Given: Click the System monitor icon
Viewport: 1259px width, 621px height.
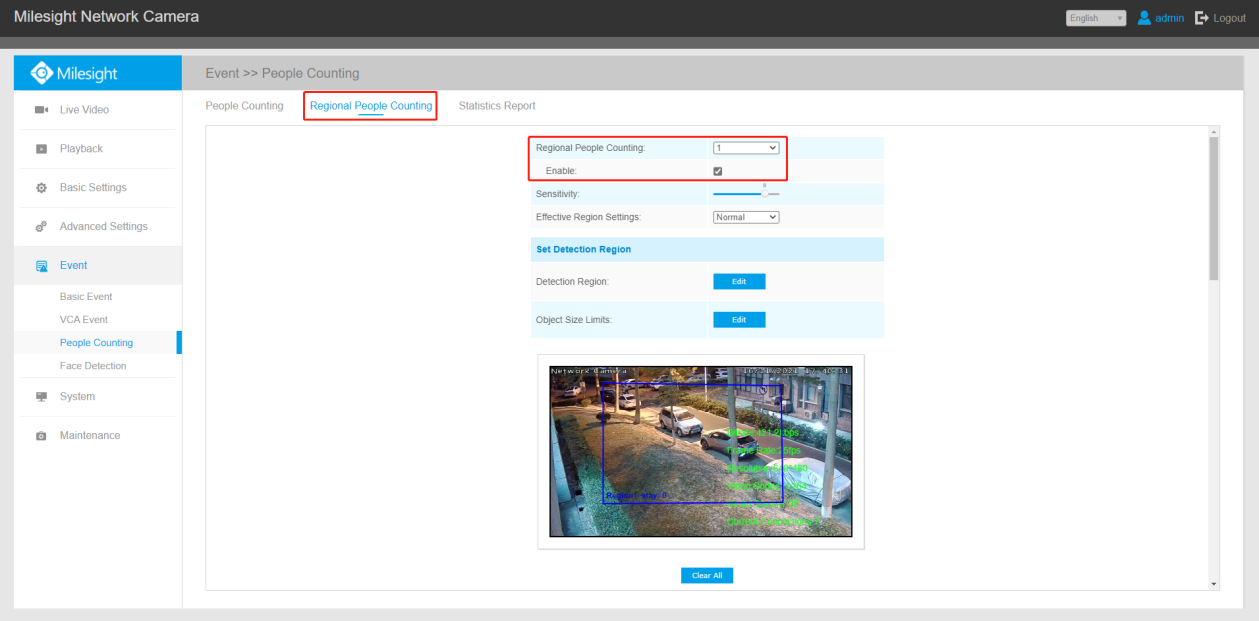Looking at the screenshot, I should pos(41,397).
